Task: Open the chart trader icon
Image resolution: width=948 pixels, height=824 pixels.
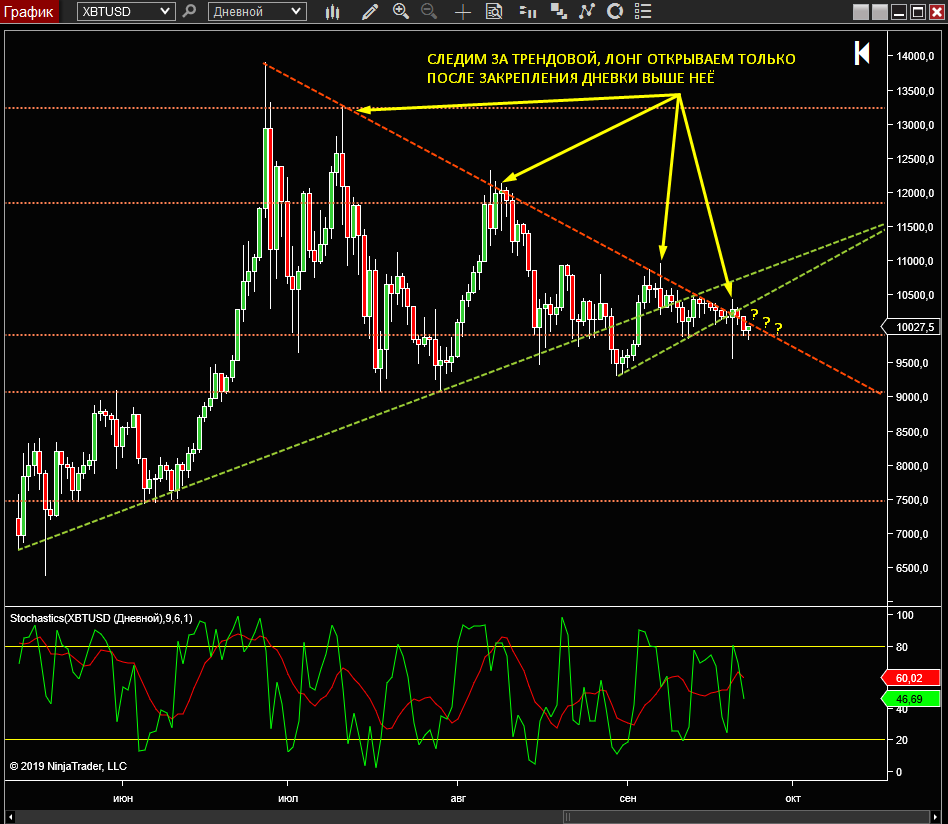Action: (x=528, y=11)
